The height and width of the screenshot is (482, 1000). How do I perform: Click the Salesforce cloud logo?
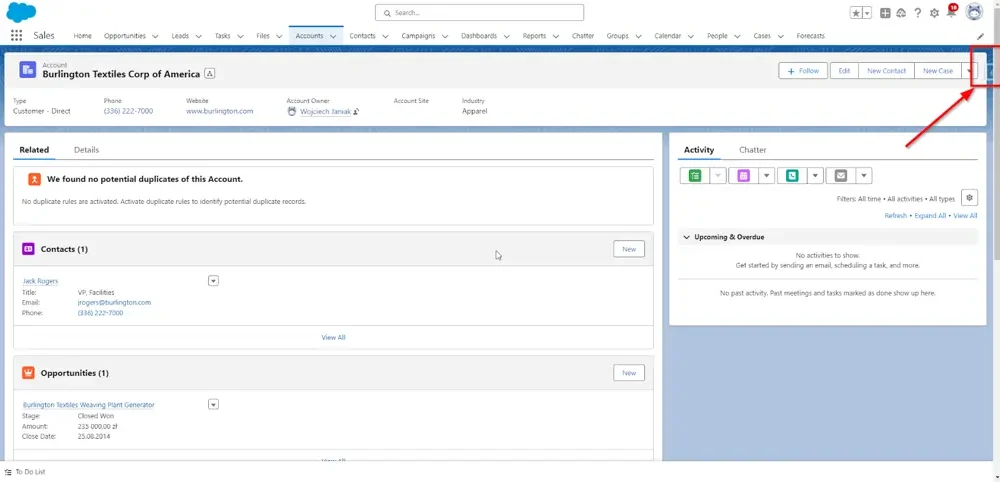point(21,12)
